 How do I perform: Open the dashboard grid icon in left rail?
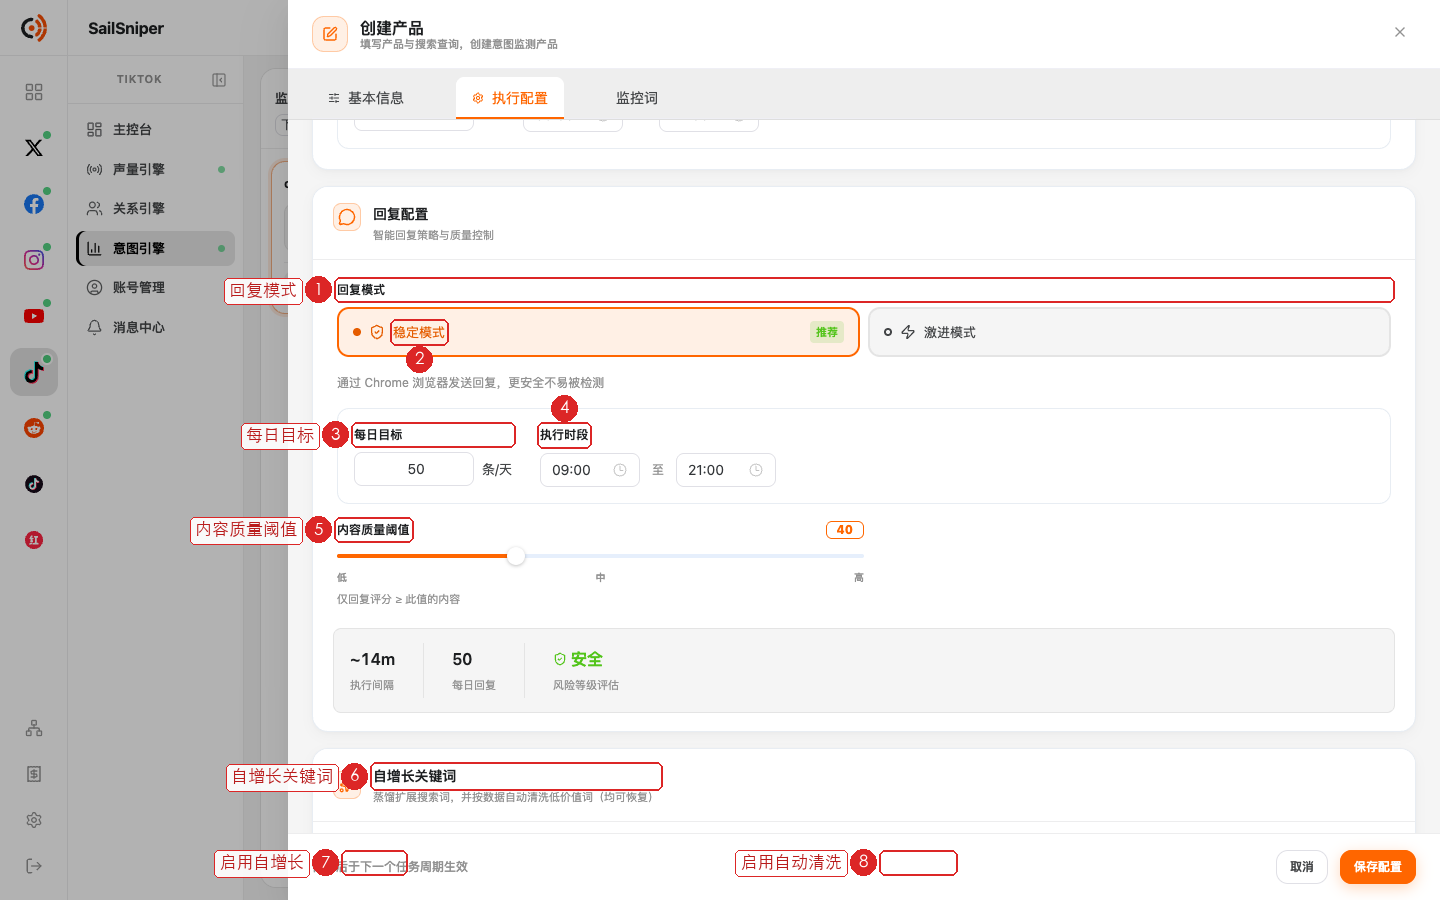[x=34, y=92]
